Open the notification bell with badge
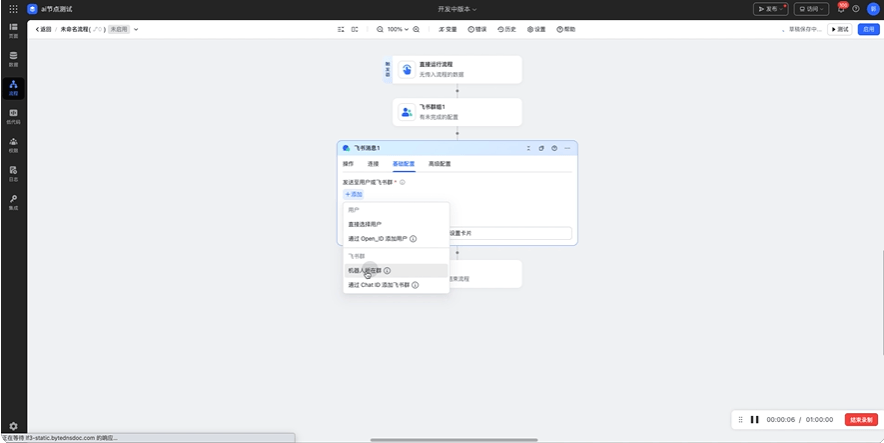The width and height of the screenshot is (884, 443). click(841, 8)
